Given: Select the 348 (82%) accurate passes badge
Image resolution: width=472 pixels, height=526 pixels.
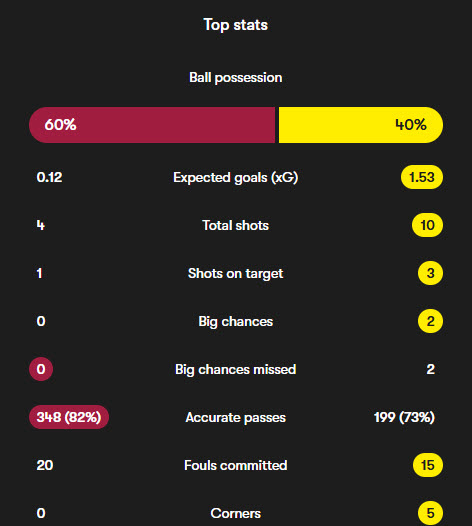Looking at the screenshot, I should click(69, 417).
